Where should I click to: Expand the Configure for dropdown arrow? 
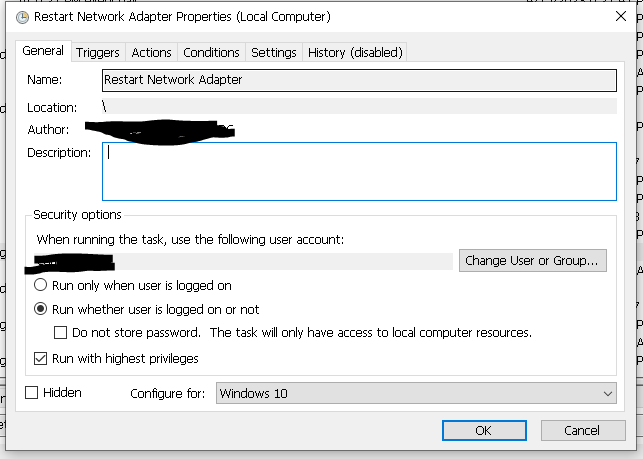(608, 394)
